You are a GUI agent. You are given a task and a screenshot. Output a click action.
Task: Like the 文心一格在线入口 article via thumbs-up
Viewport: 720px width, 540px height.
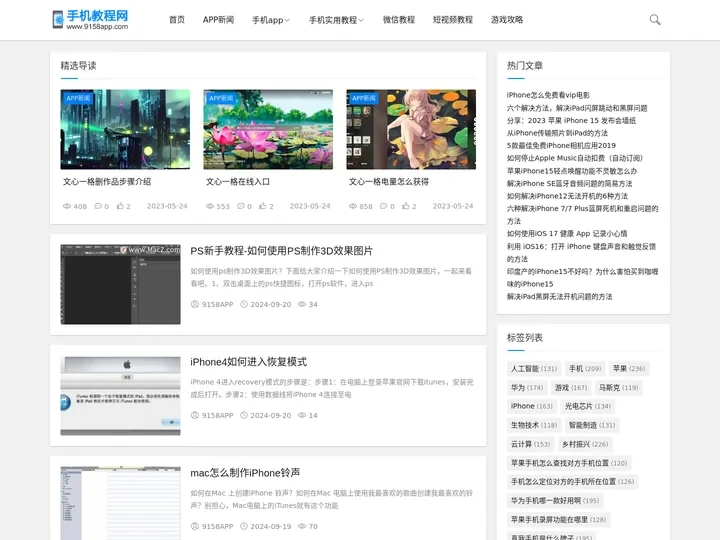[263, 206]
